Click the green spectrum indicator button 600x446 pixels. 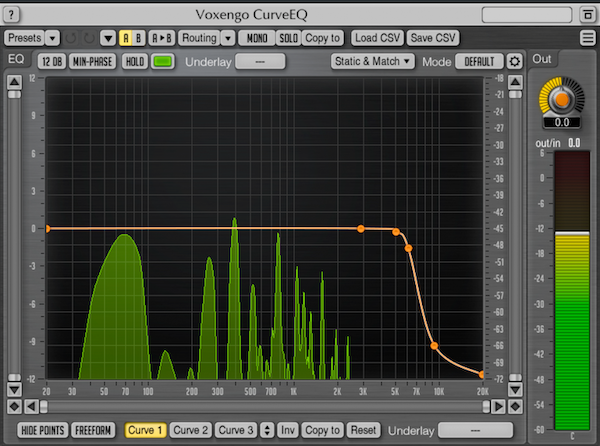point(163,61)
